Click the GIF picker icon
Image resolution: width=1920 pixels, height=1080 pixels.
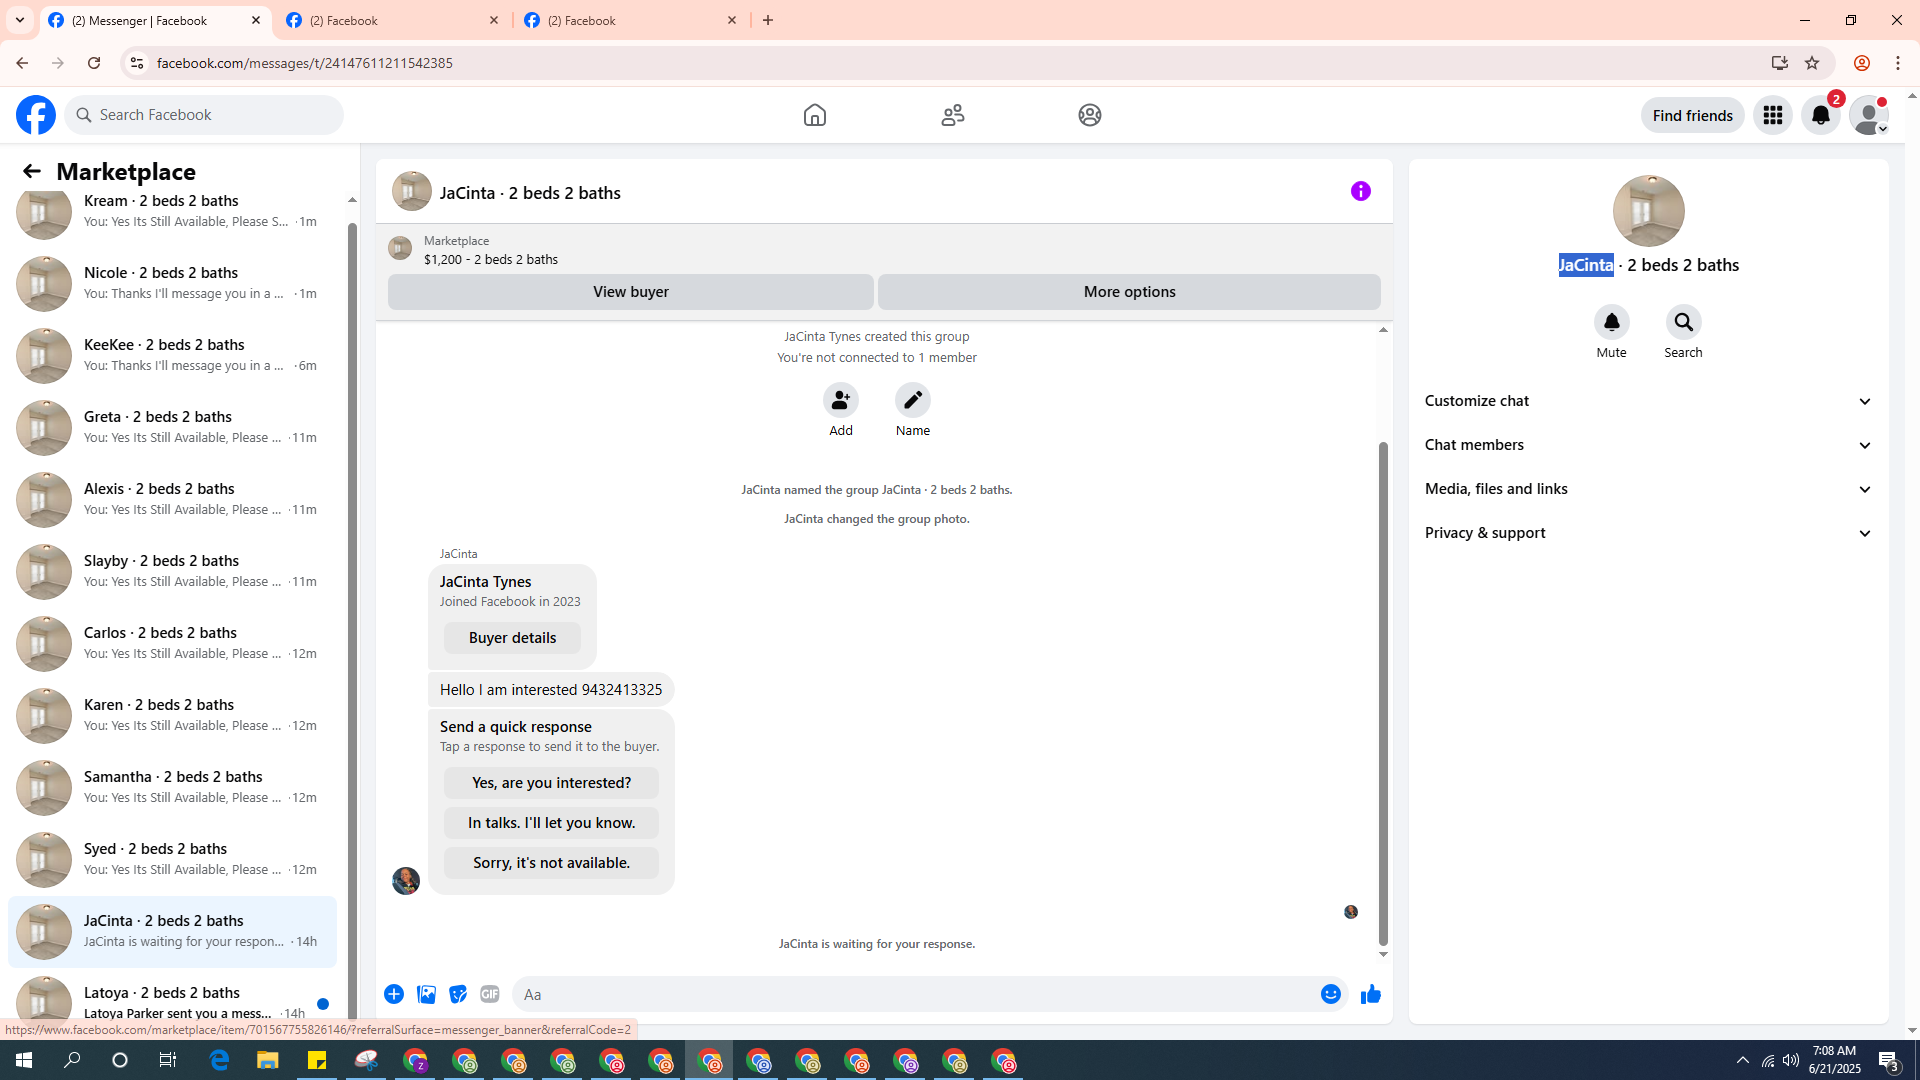489,994
